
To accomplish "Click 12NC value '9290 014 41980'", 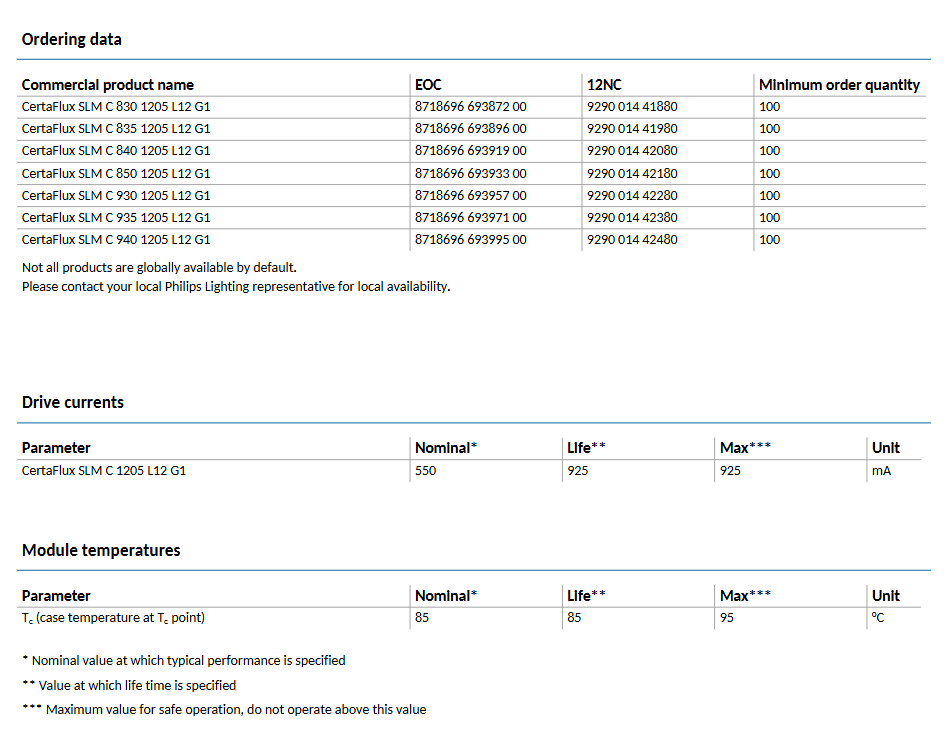I will [x=632, y=129].
